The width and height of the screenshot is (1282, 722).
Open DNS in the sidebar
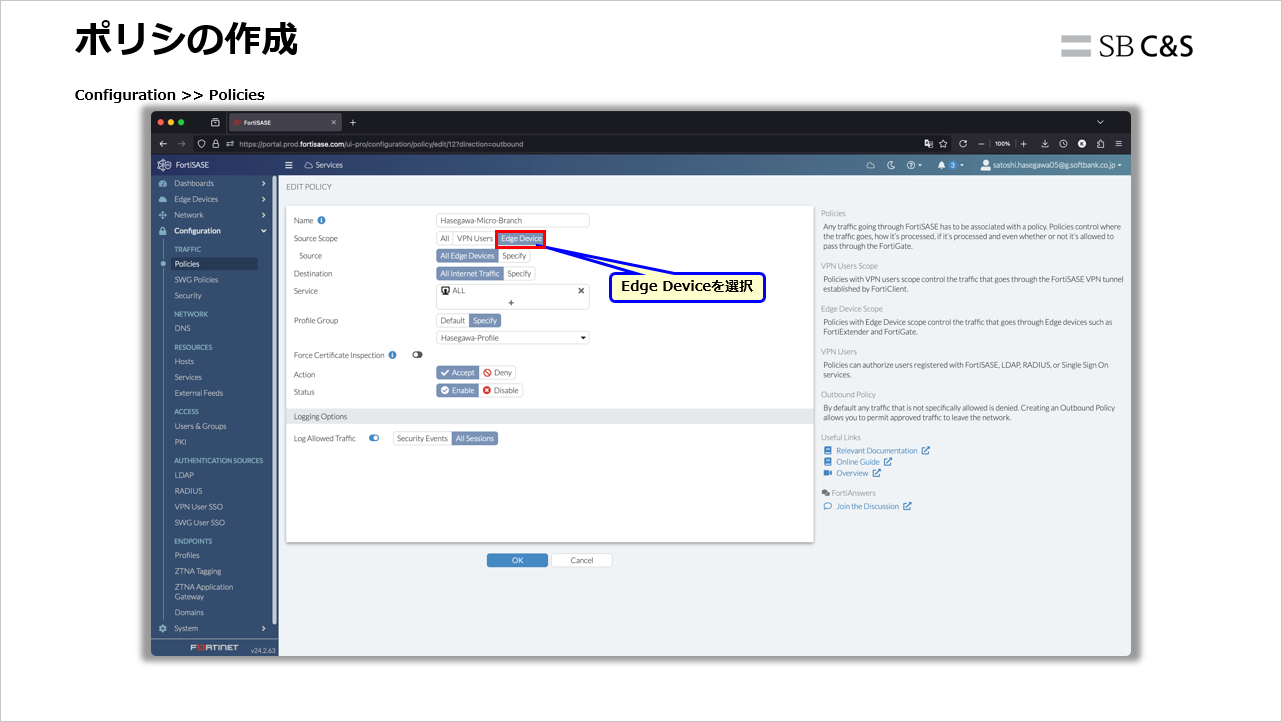[x=182, y=328]
